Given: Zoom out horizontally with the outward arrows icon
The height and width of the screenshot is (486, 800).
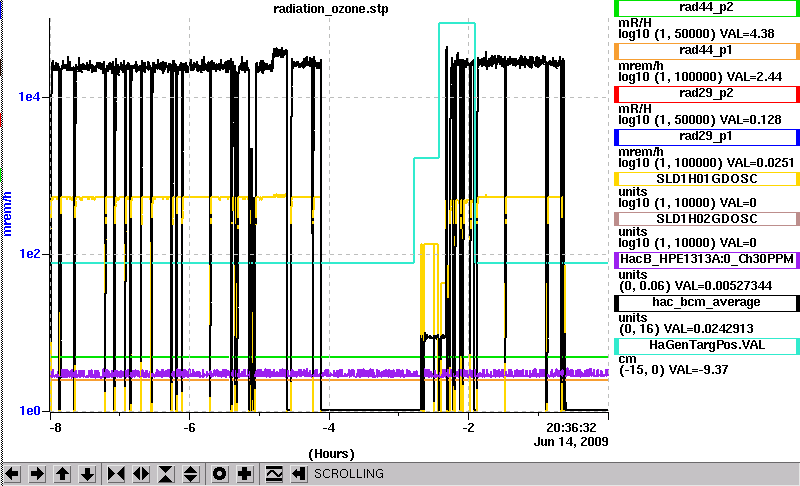Looking at the screenshot, I should tap(141, 474).
